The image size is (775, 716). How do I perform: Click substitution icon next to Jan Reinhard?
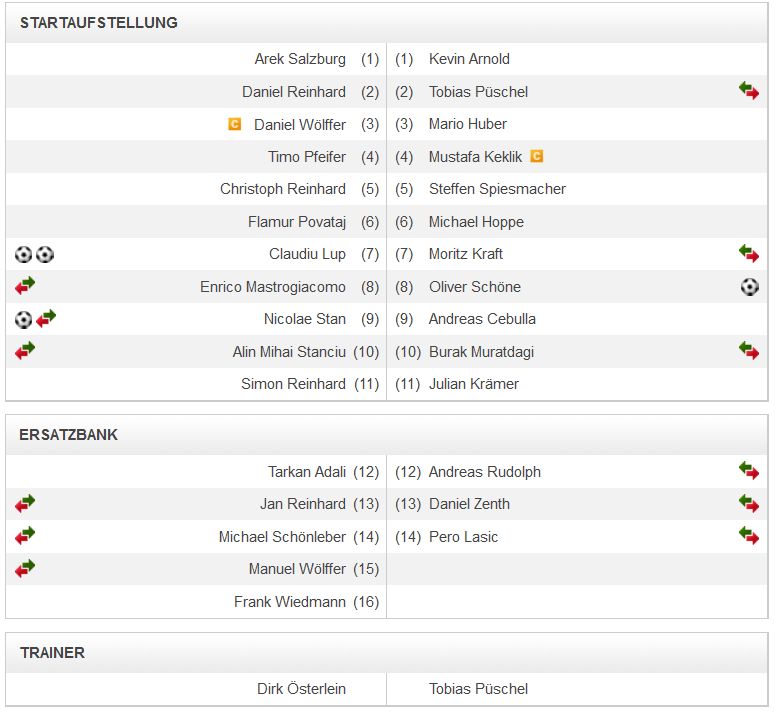click(25, 504)
